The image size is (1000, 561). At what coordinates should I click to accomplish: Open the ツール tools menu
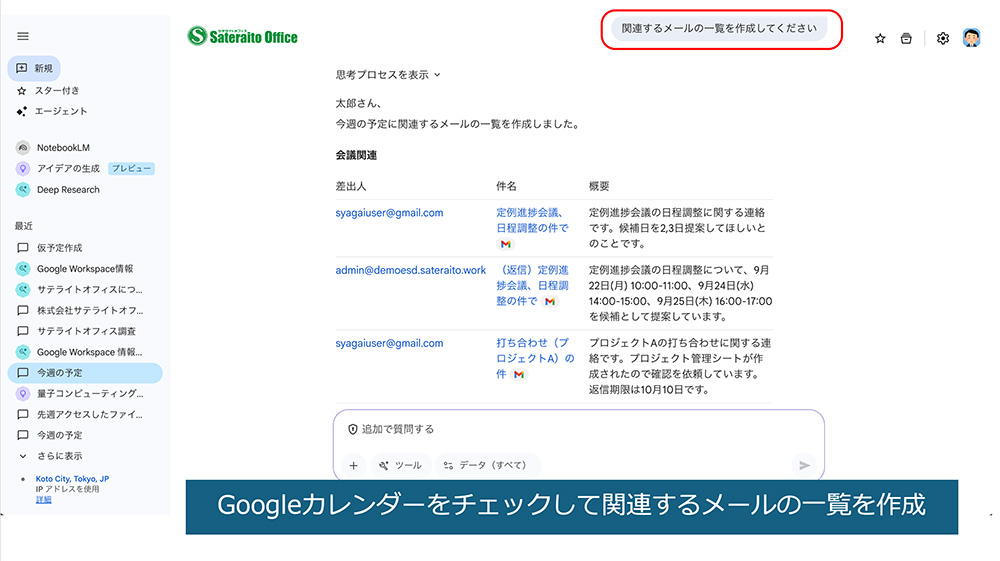pos(400,465)
